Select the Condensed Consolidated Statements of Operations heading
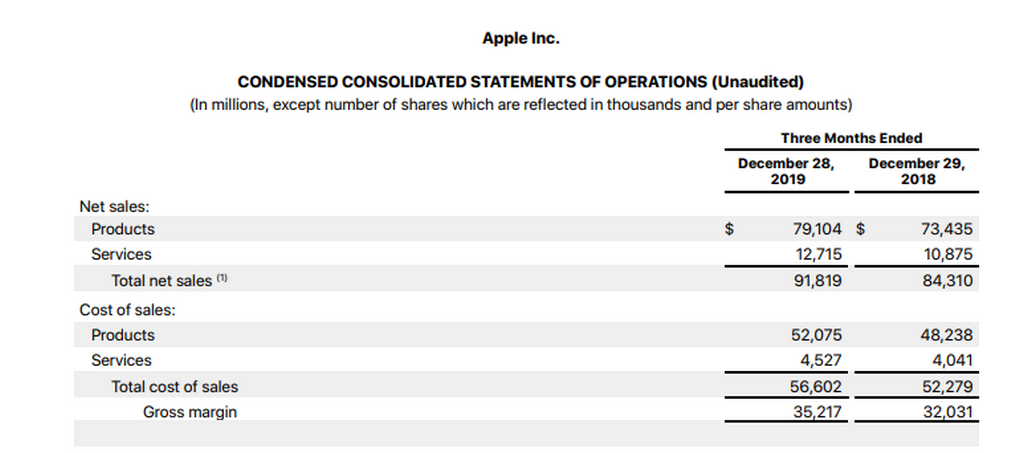The height and width of the screenshot is (453, 1024). (520, 82)
